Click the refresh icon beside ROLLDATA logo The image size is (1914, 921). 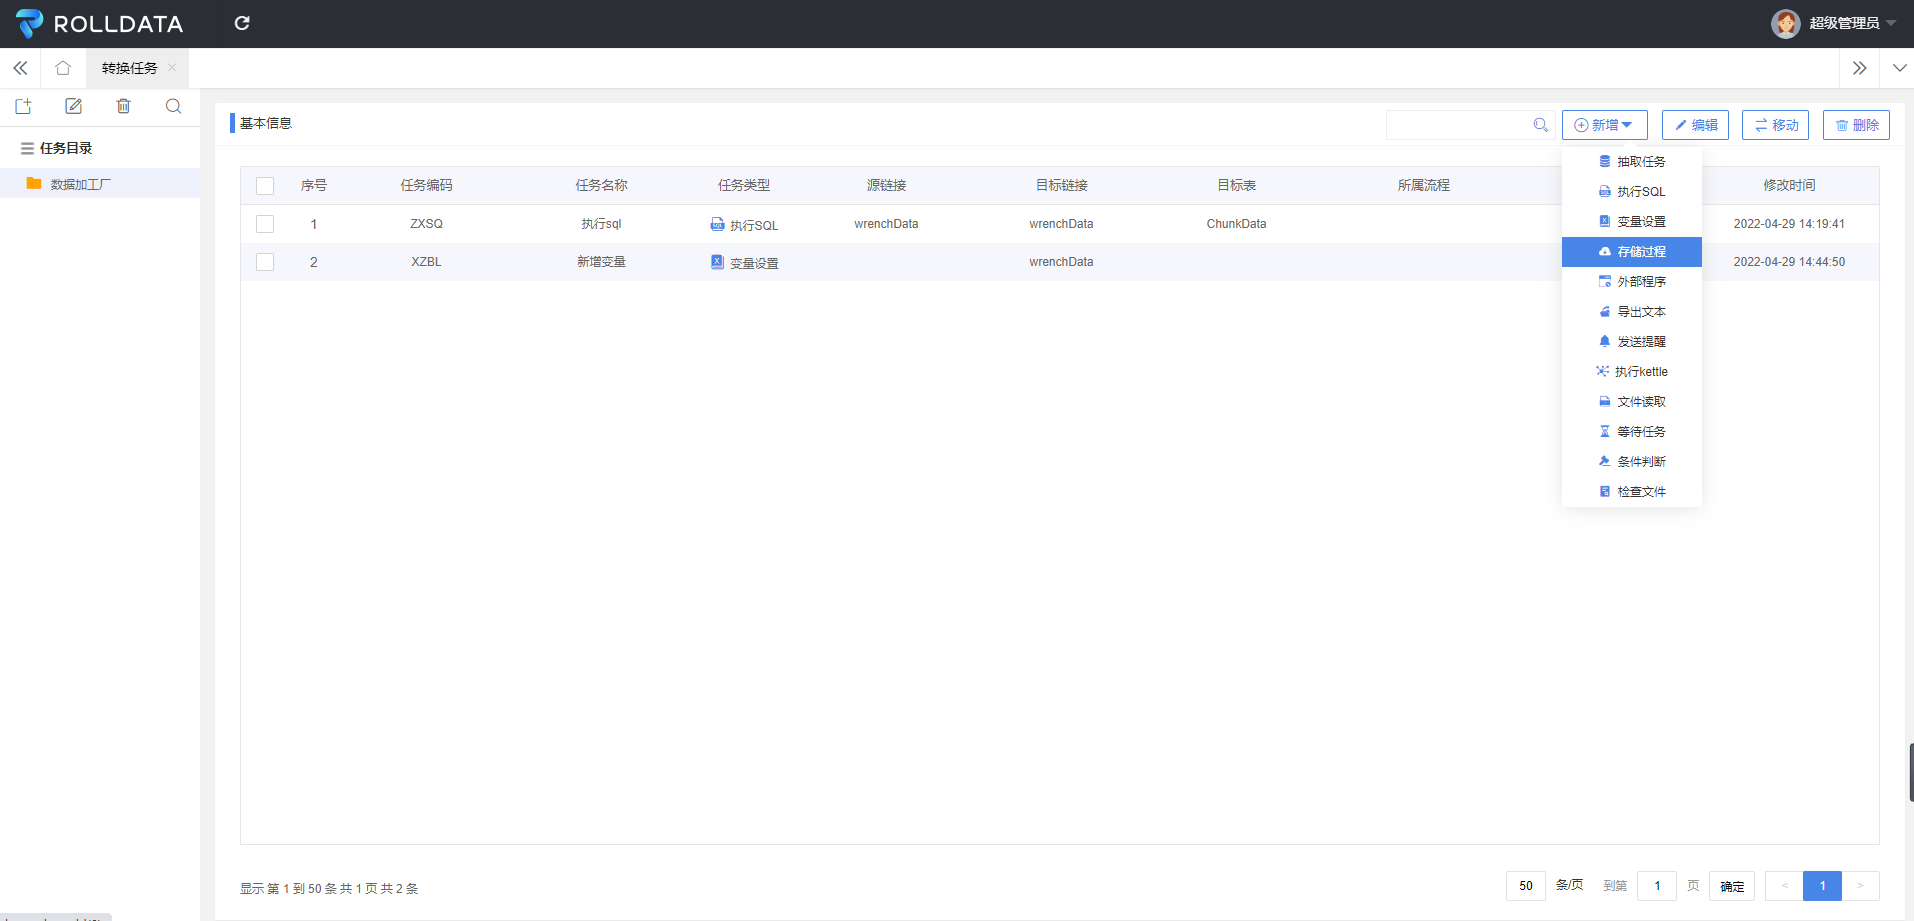click(x=242, y=23)
